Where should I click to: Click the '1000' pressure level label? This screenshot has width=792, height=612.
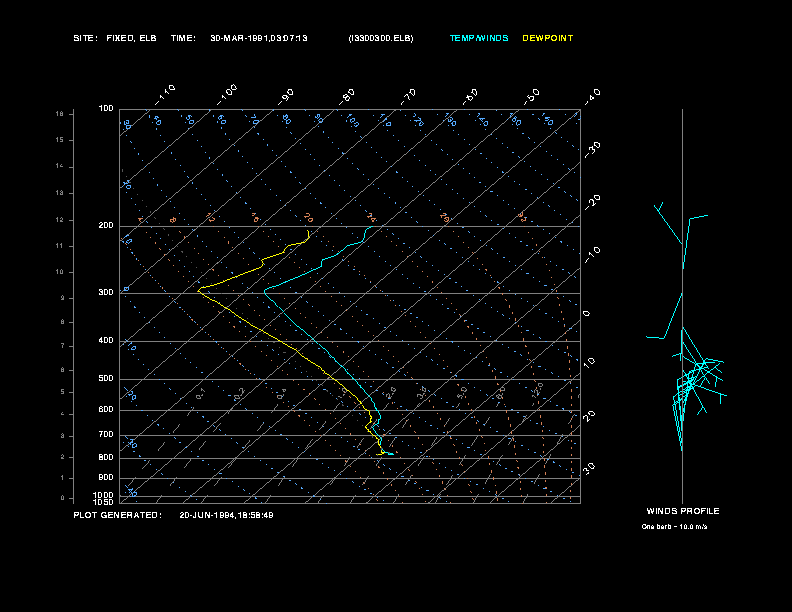pos(104,495)
